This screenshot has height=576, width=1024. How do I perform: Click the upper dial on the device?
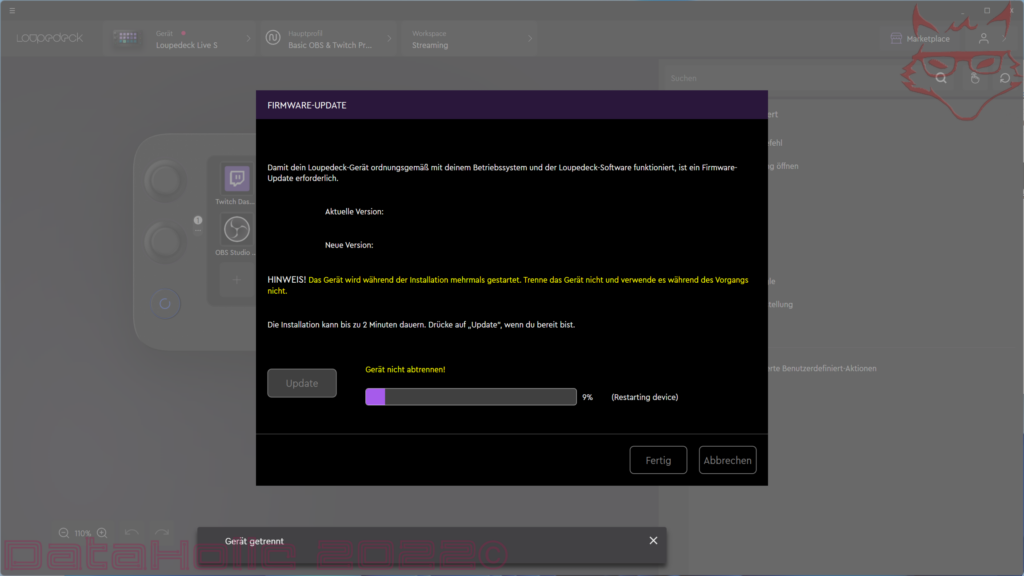click(x=165, y=181)
